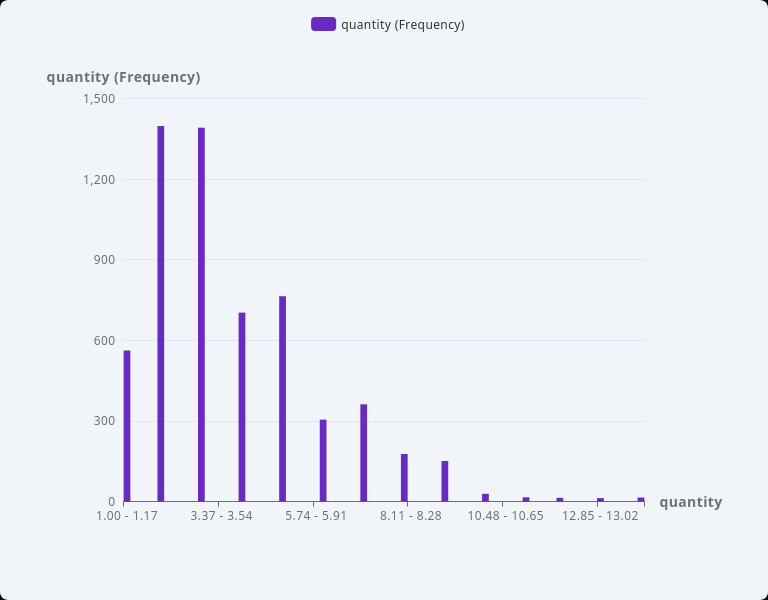Click the 10.48 - 10.65 x-axis label

[x=505, y=516]
